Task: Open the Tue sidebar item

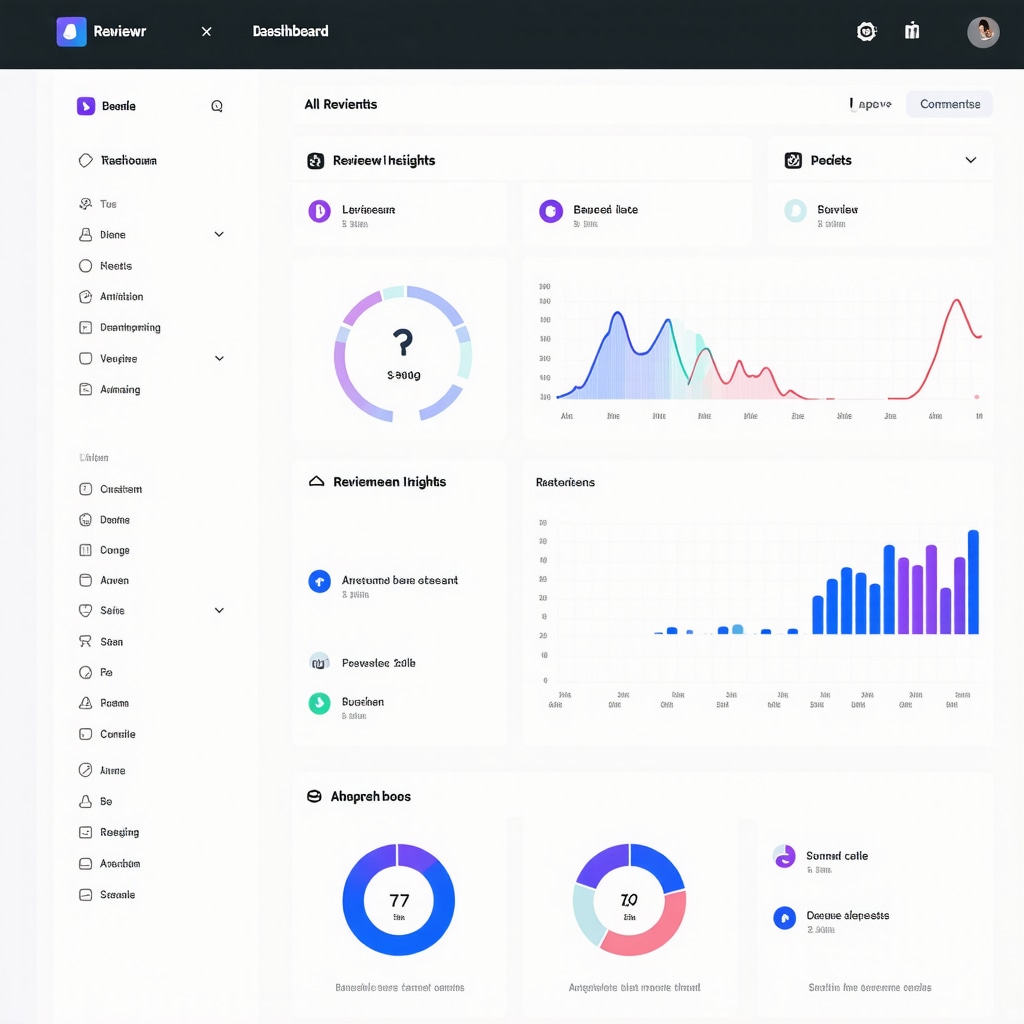Action: coord(98,204)
